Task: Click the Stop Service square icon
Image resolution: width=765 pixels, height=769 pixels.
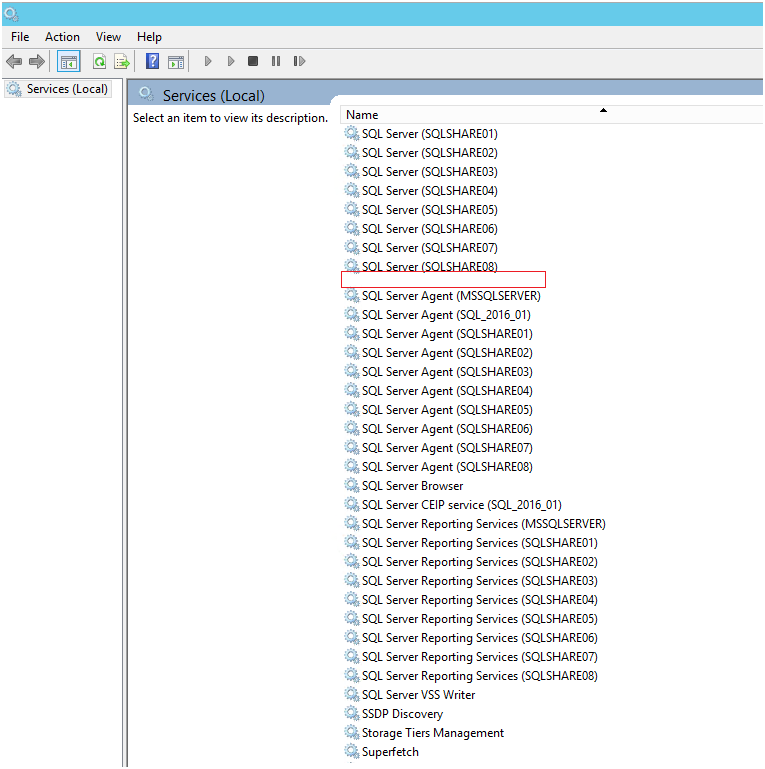Action: point(253,61)
